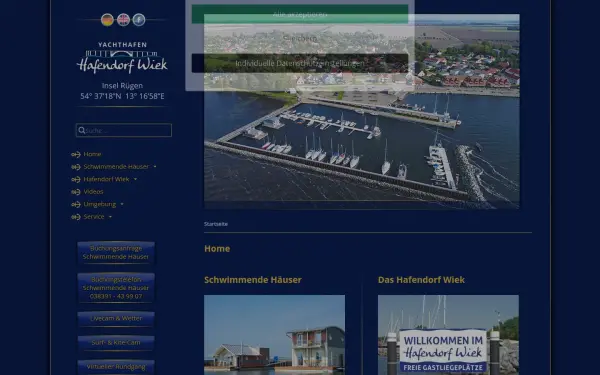The width and height of the screenshot is (600, 375).
Task: Open Schwimmende Häuser menu item
Action: 116,166
